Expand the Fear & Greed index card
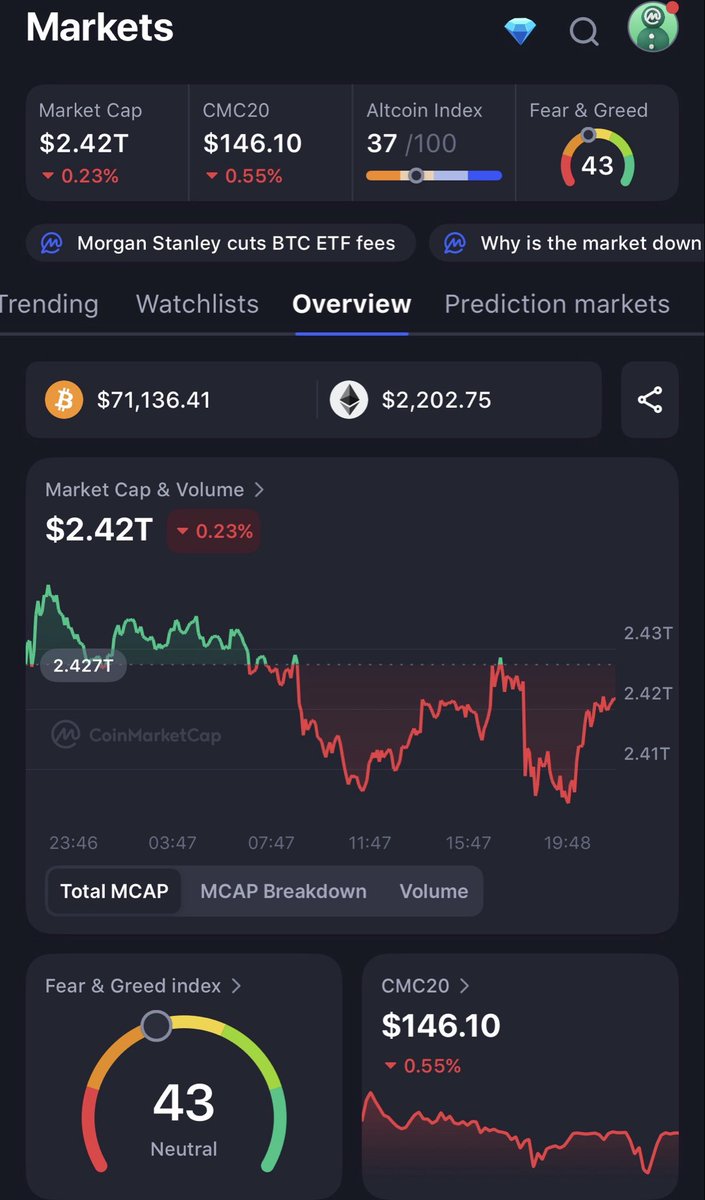This screenshot has height=1200, width=705. click(x=236, y=986)
